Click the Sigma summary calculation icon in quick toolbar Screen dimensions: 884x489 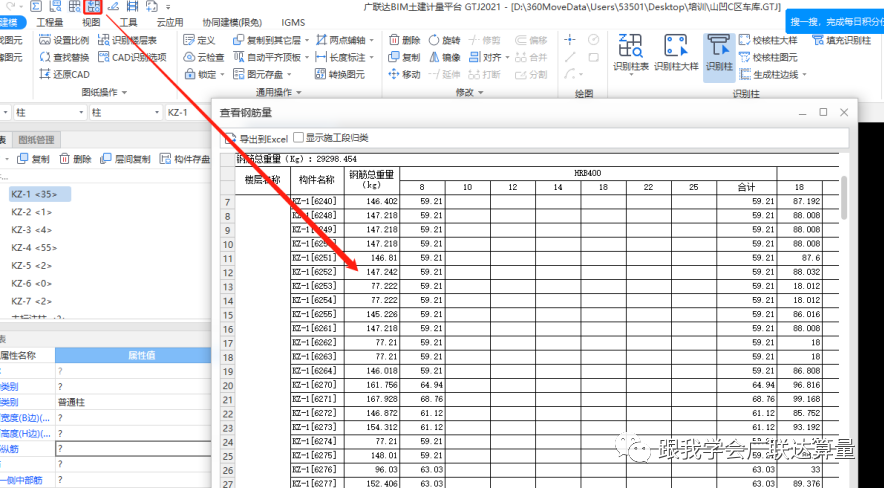click(x=35, y=7)
